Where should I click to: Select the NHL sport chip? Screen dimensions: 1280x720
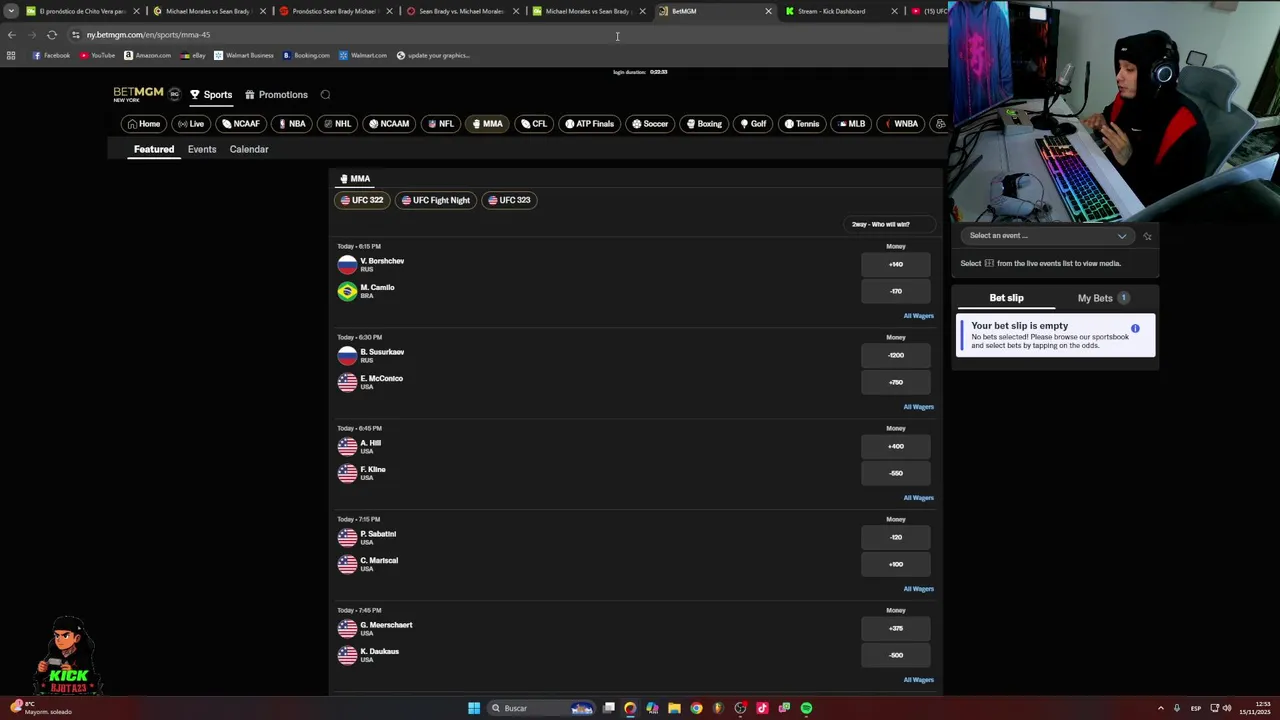pos(337,124)
